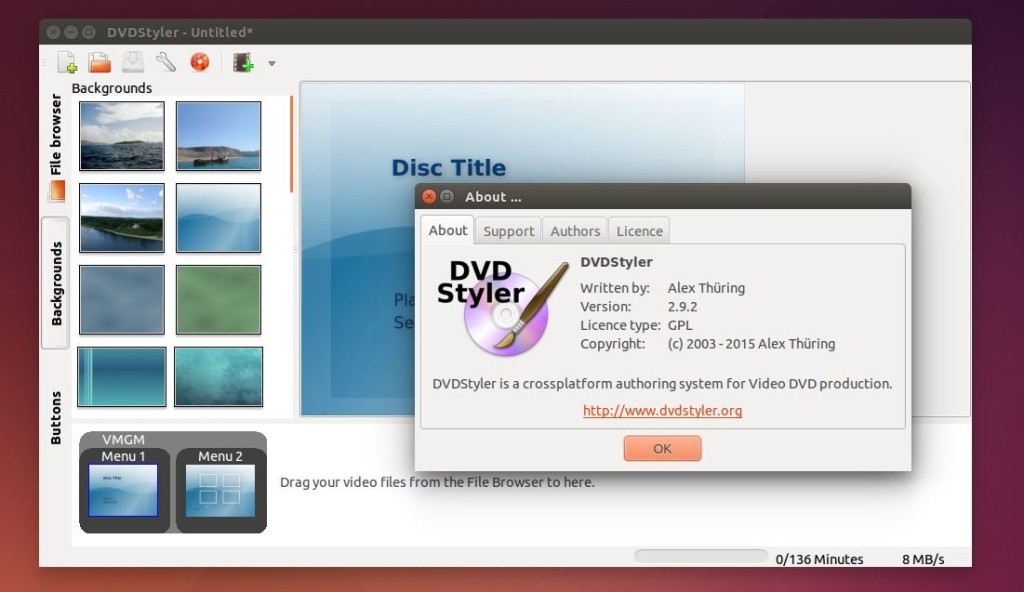The width and height of the screenshot is (1024, 592).
Task: Click the bold "DVDStyler" heading in About dialog
Action: 616,262
